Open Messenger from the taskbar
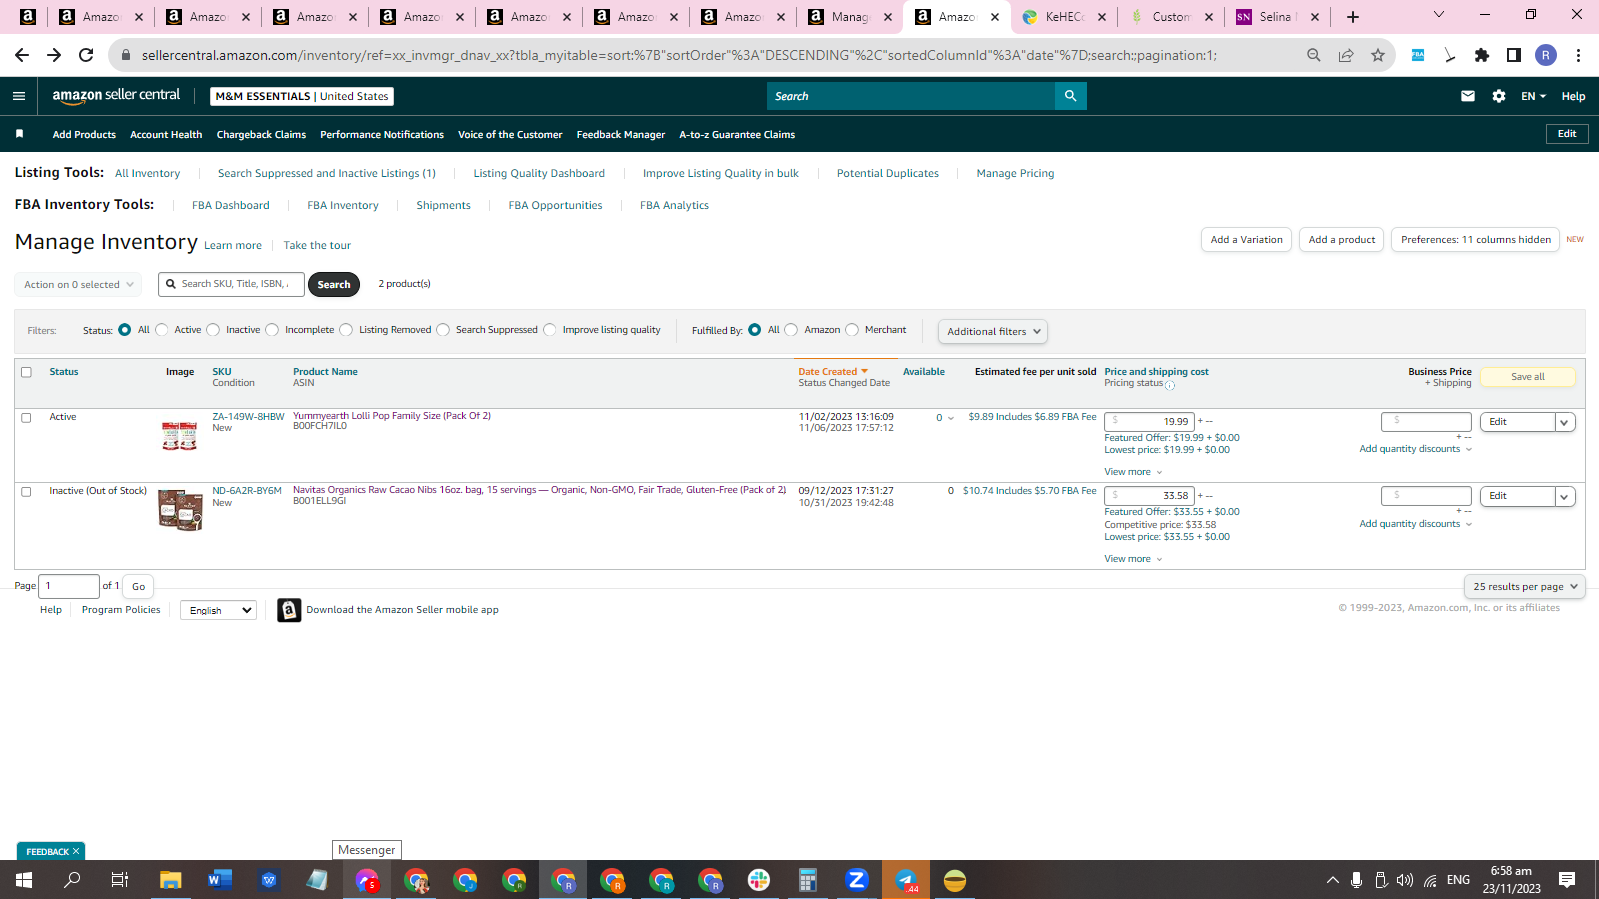 [367, 880]
